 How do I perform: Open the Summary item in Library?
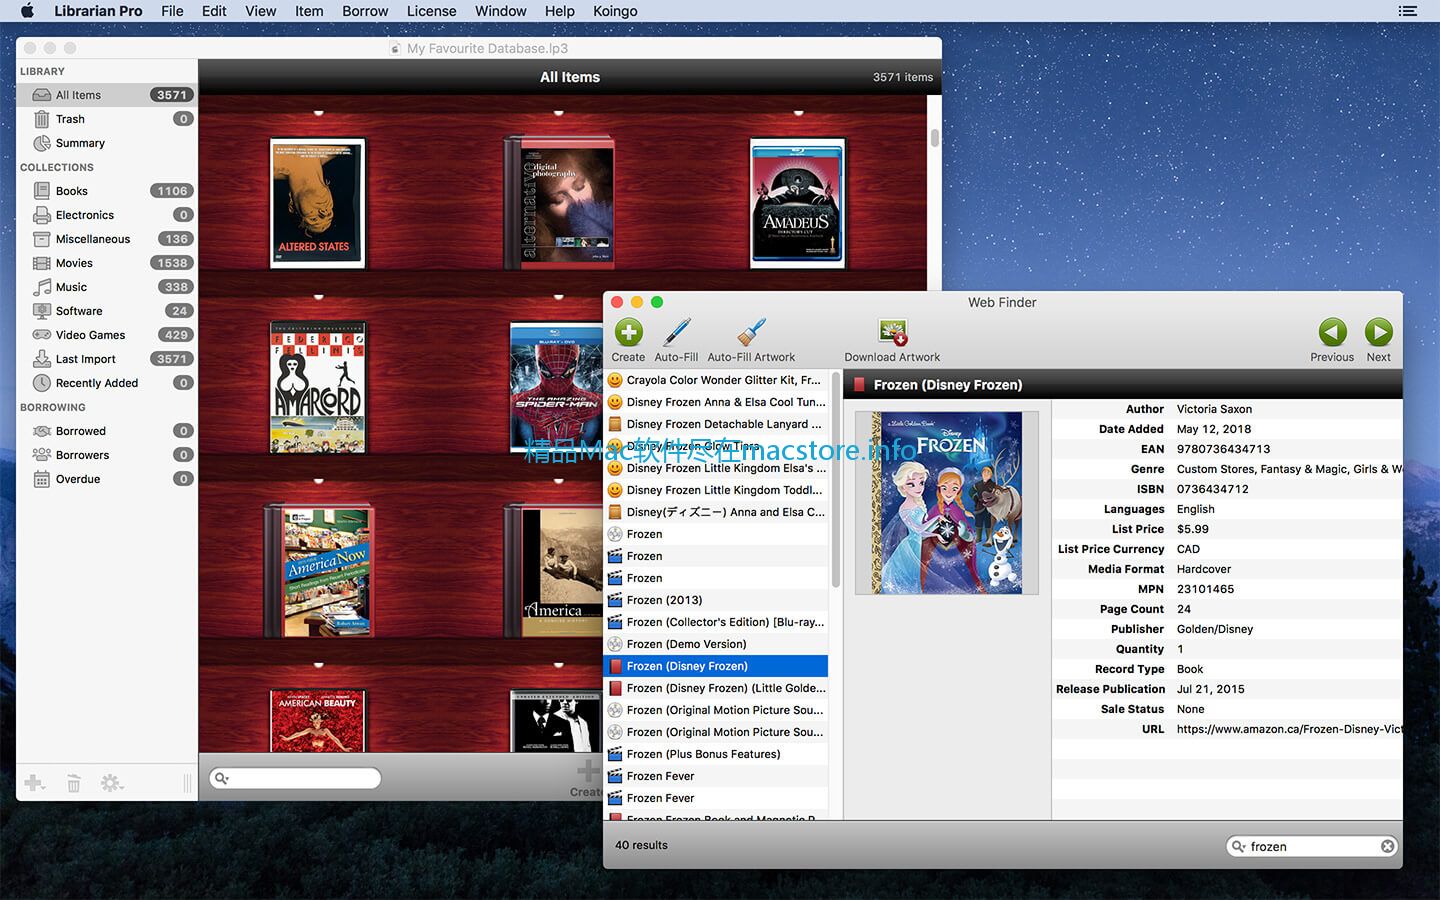point(107,143)
